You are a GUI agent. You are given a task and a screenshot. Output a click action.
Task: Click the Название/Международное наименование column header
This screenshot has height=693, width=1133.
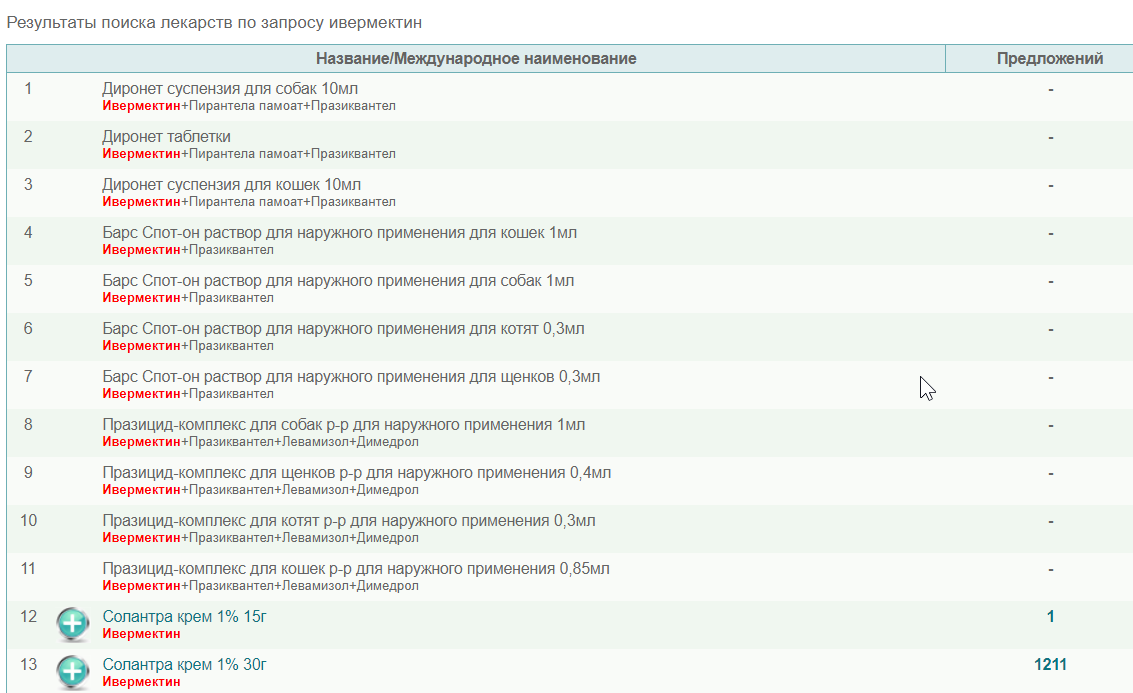[x=476, y=59]
